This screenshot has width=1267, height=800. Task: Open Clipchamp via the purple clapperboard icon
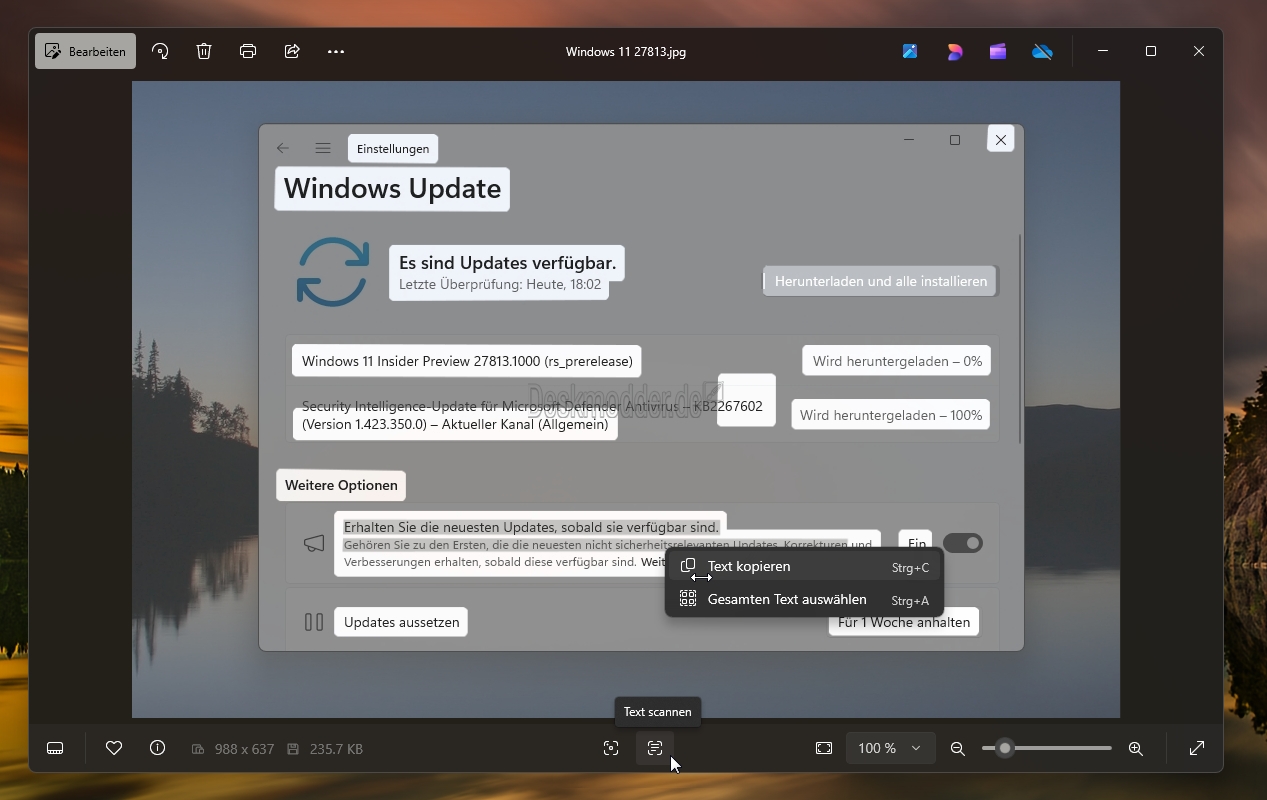coord(998,51)
